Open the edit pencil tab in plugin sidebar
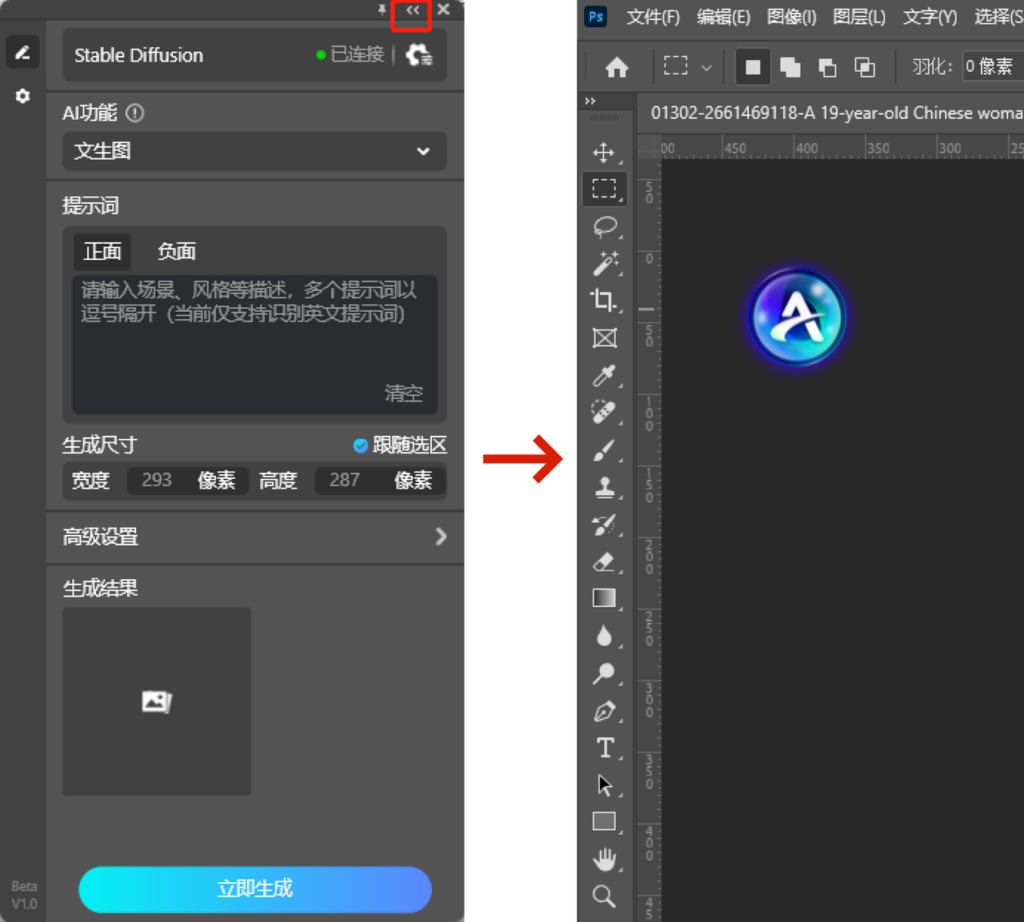 23,52
